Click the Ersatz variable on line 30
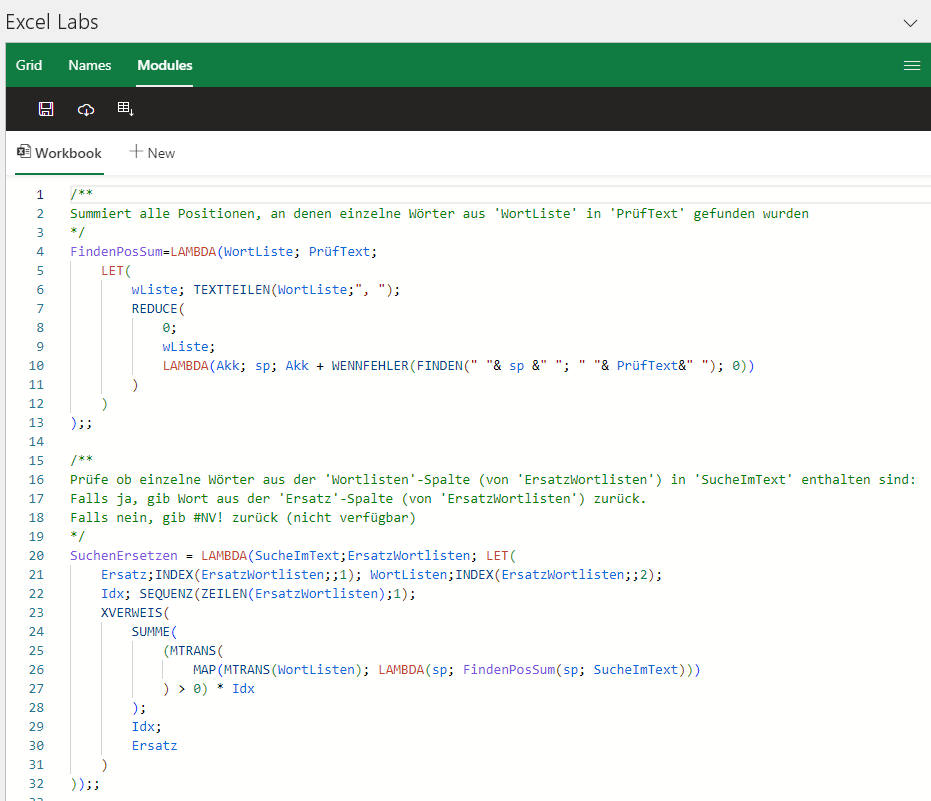931x801 pixels. [154, 746]
